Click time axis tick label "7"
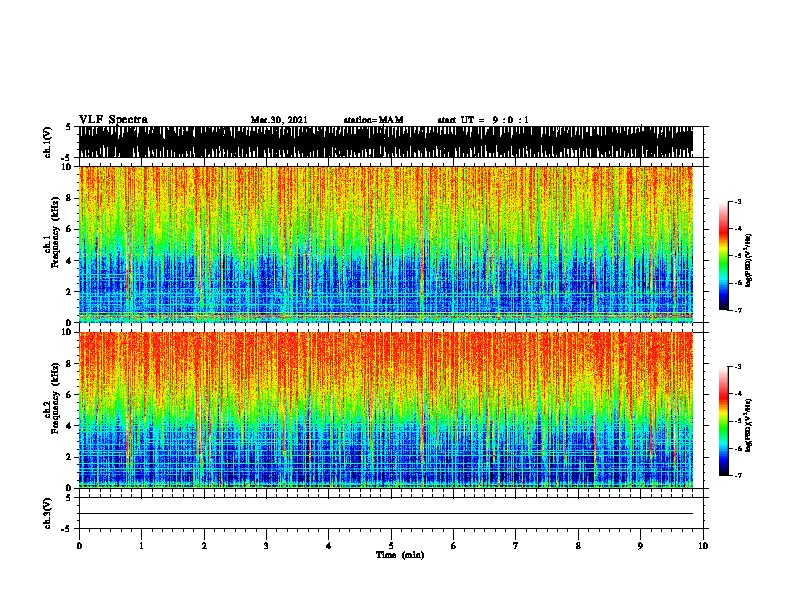This screenshot has height=612, width=792. (516, 546)
